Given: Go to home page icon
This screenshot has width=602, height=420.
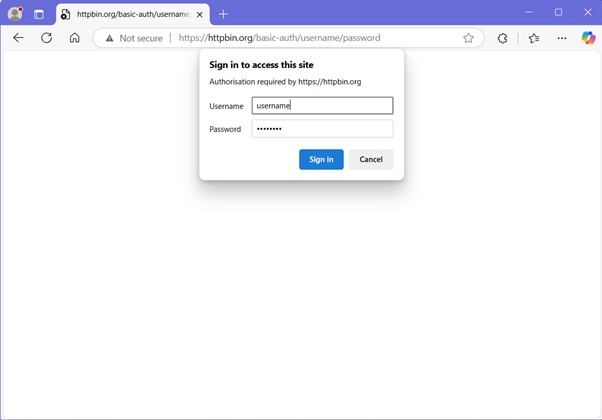Looking at the screenshot, I should 74,38.
